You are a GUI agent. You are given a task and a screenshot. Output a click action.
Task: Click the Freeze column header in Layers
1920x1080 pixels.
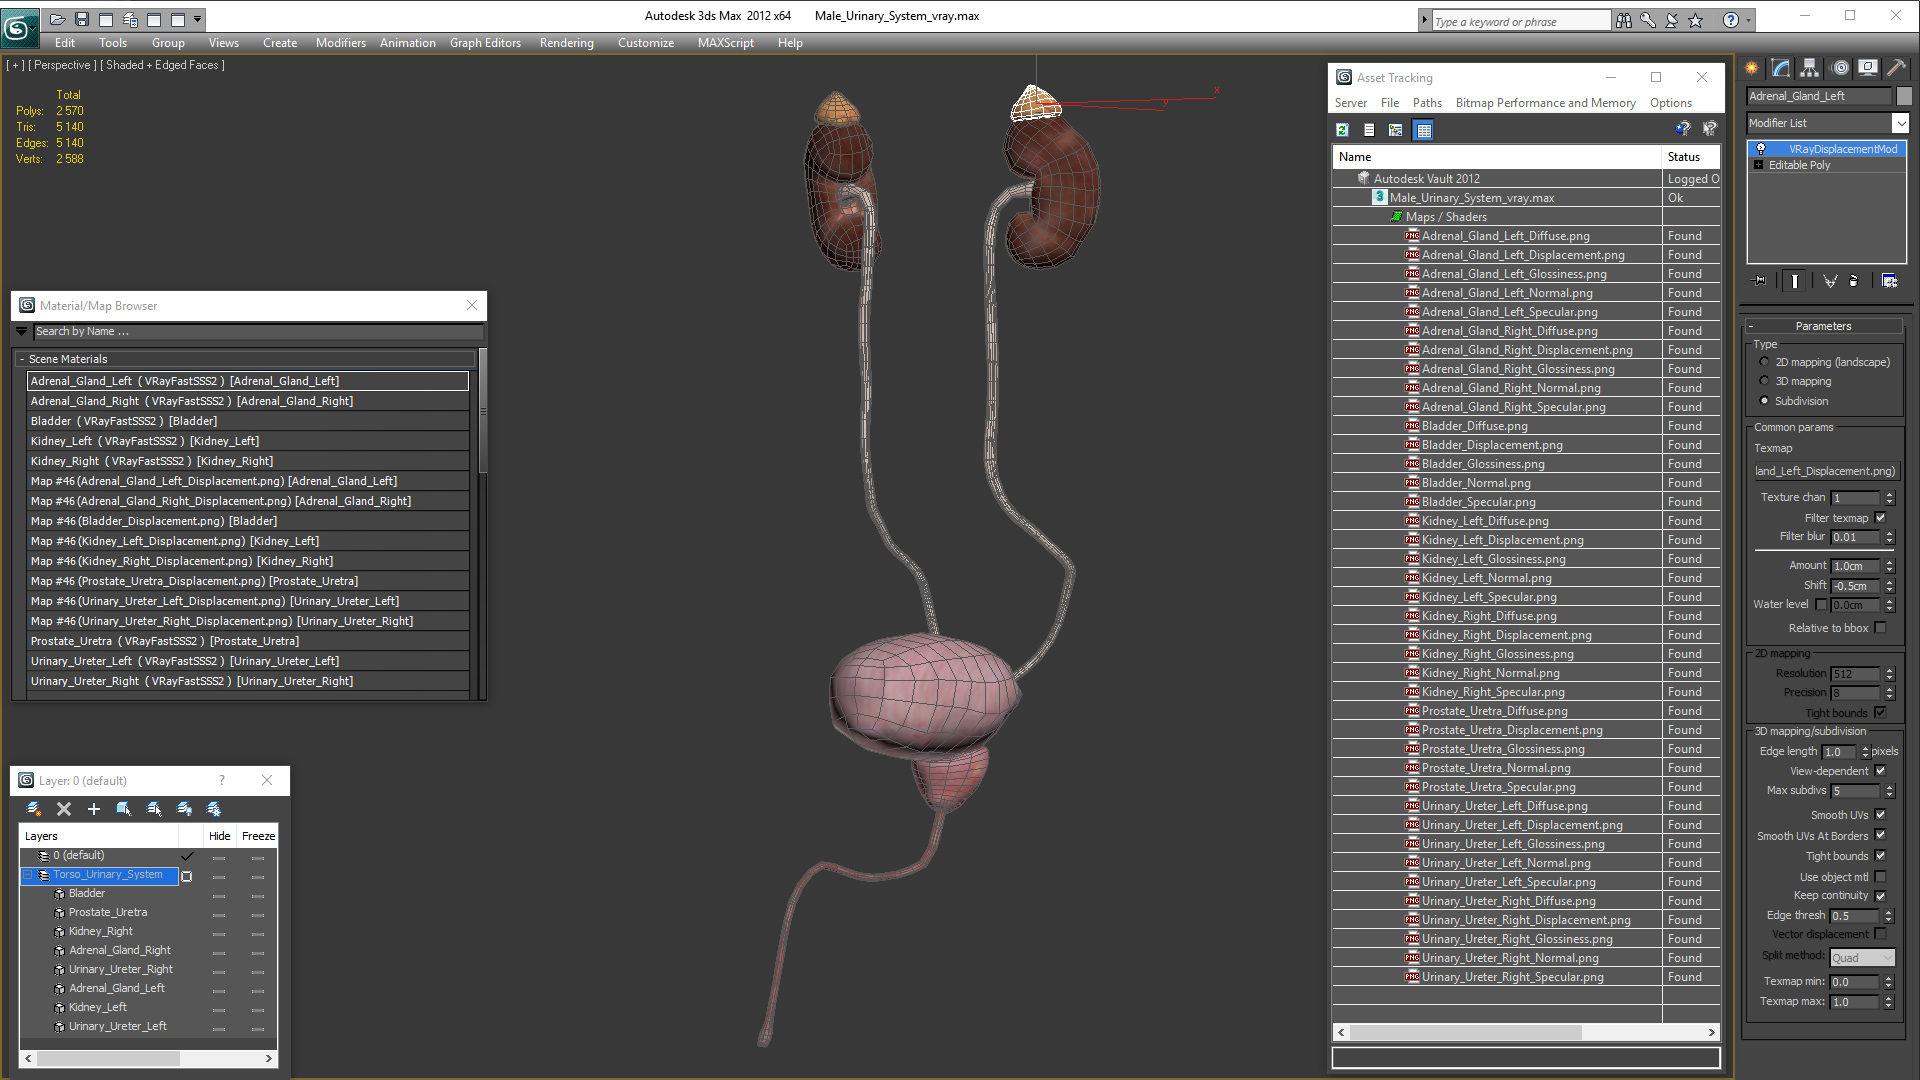(x=258, y=836)
